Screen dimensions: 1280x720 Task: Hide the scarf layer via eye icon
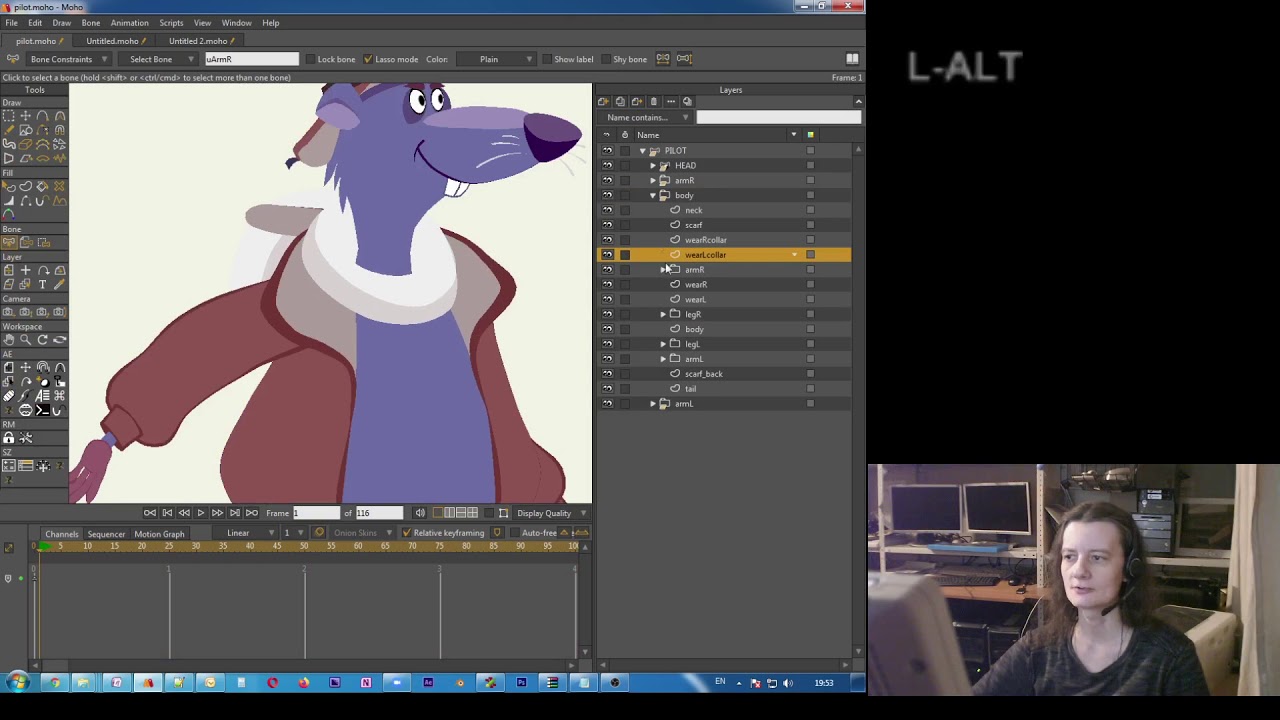(x=607, y=225)
